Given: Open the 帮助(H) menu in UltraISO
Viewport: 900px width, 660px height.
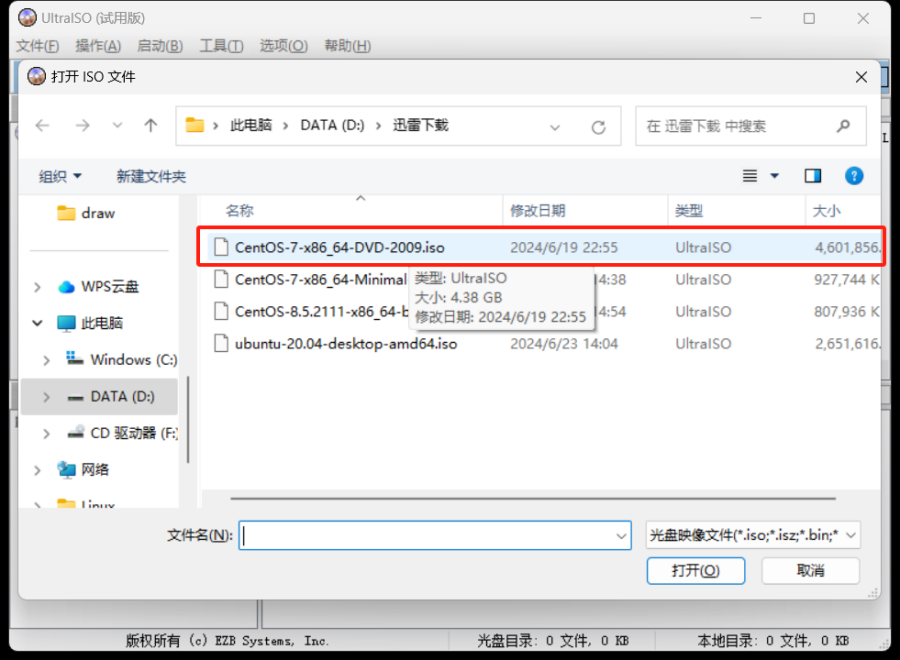Looking at the screenshot, I should tap(348, 46).
